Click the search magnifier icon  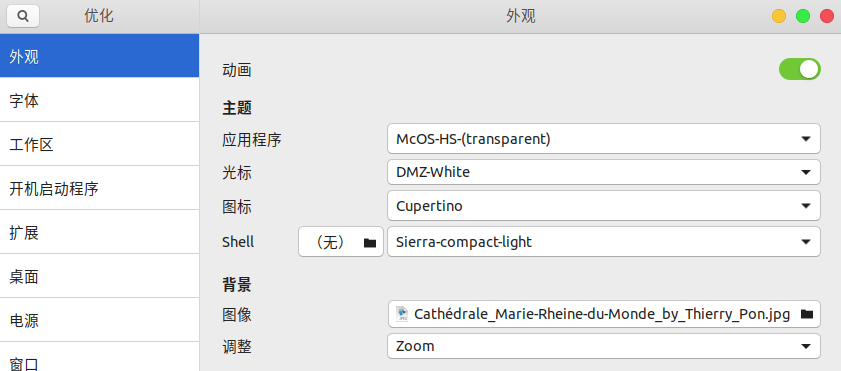coord(23,16)
